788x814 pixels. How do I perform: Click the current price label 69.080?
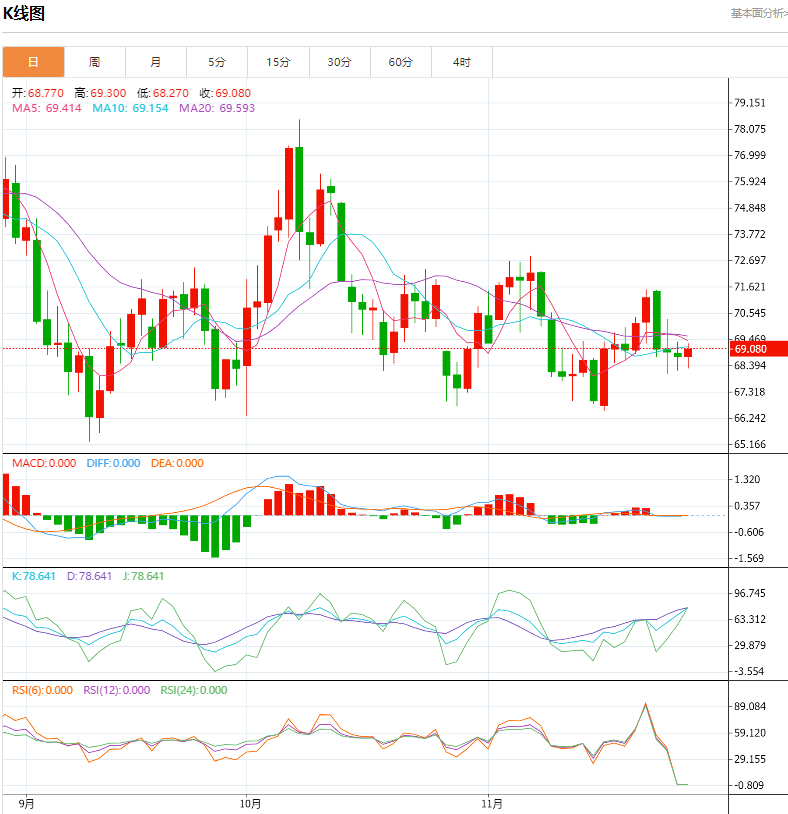click(x=758, y=349)
